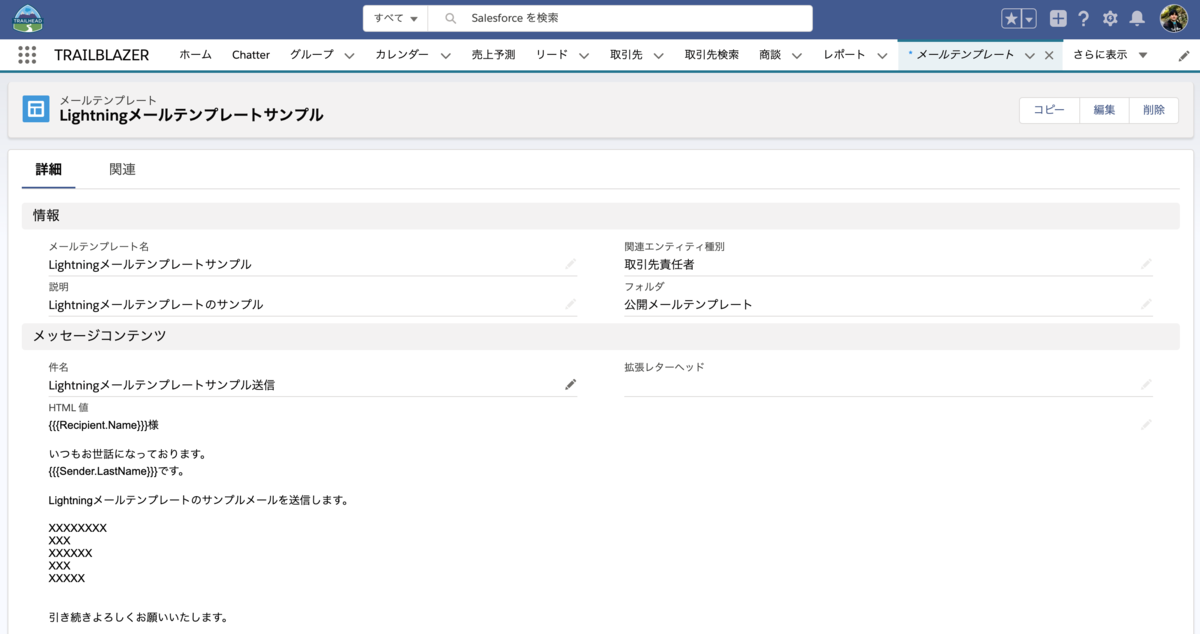Screen dimensions: 1200x634
Task: Expand 商談 tab dropdown chevron
Action: pyautogui.click(x=797, y=56)
